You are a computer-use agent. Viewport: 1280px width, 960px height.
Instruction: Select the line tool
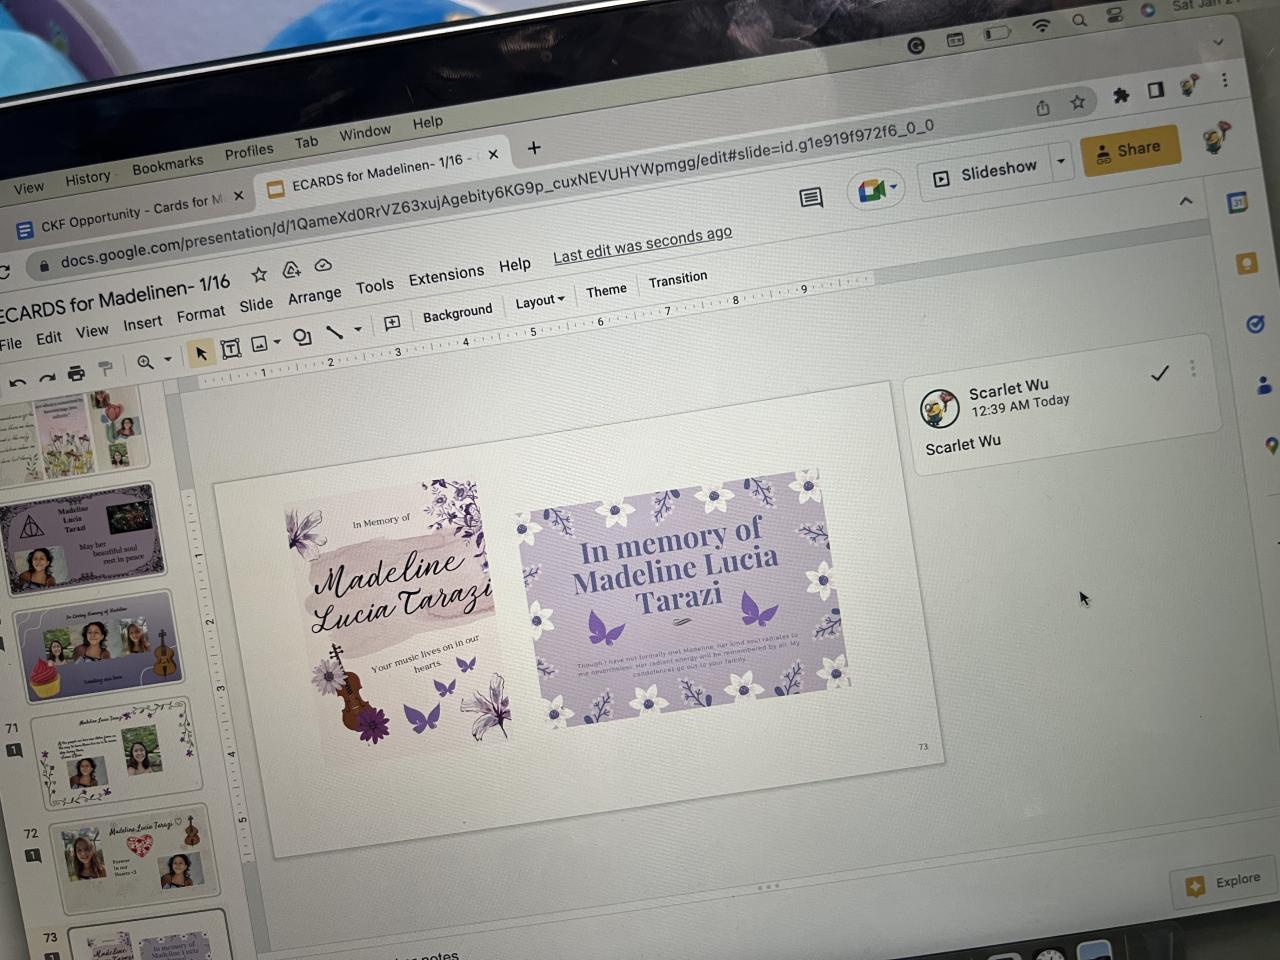tap(335, 332)
